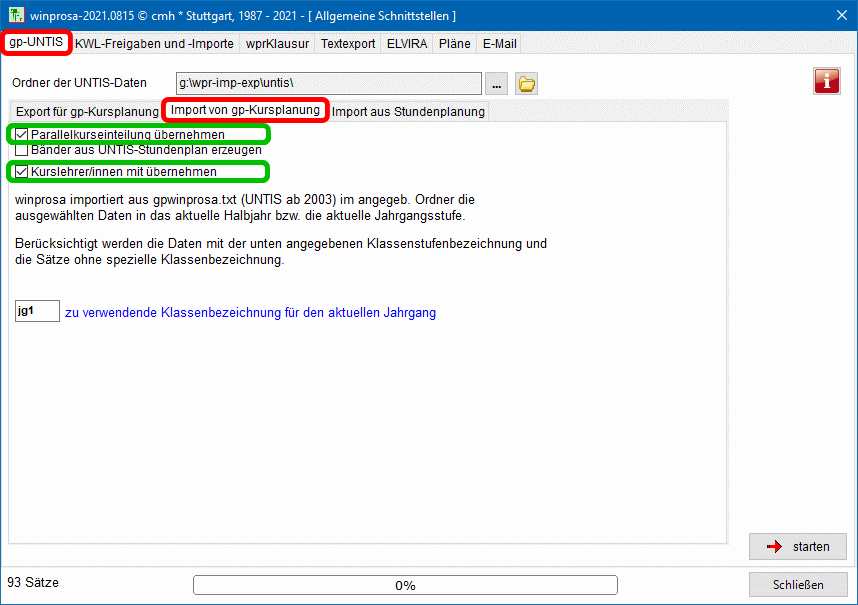Click the red info icon
The image size is (858, 605).
click(827, 81)
